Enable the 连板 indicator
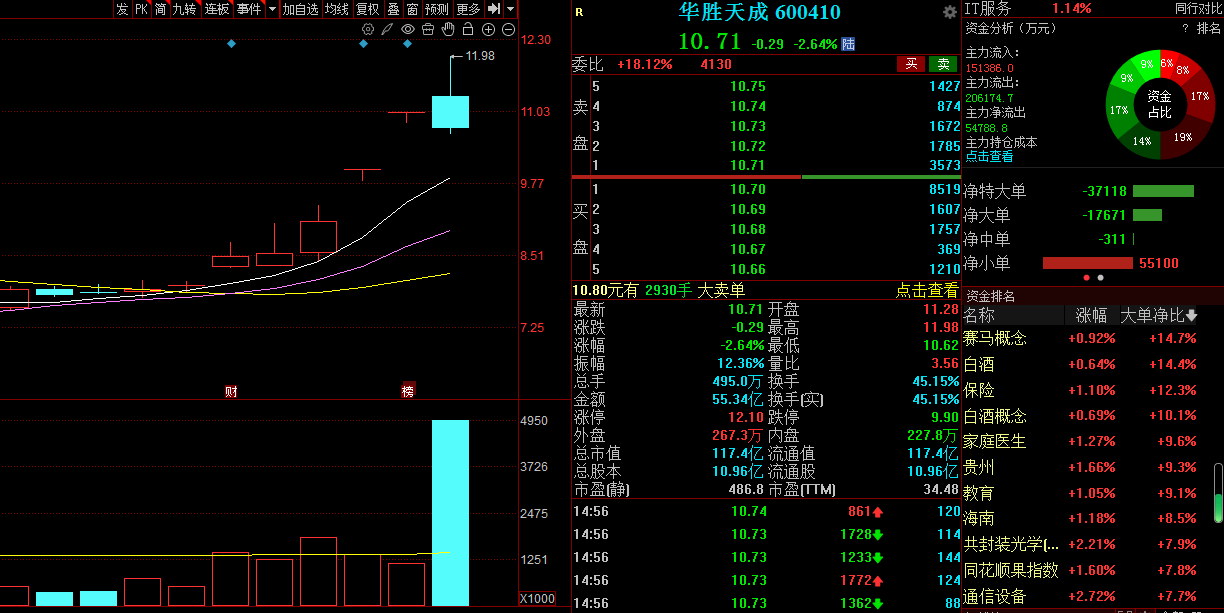The width and height of the screenshot is (1224, 613). point(217,9)
